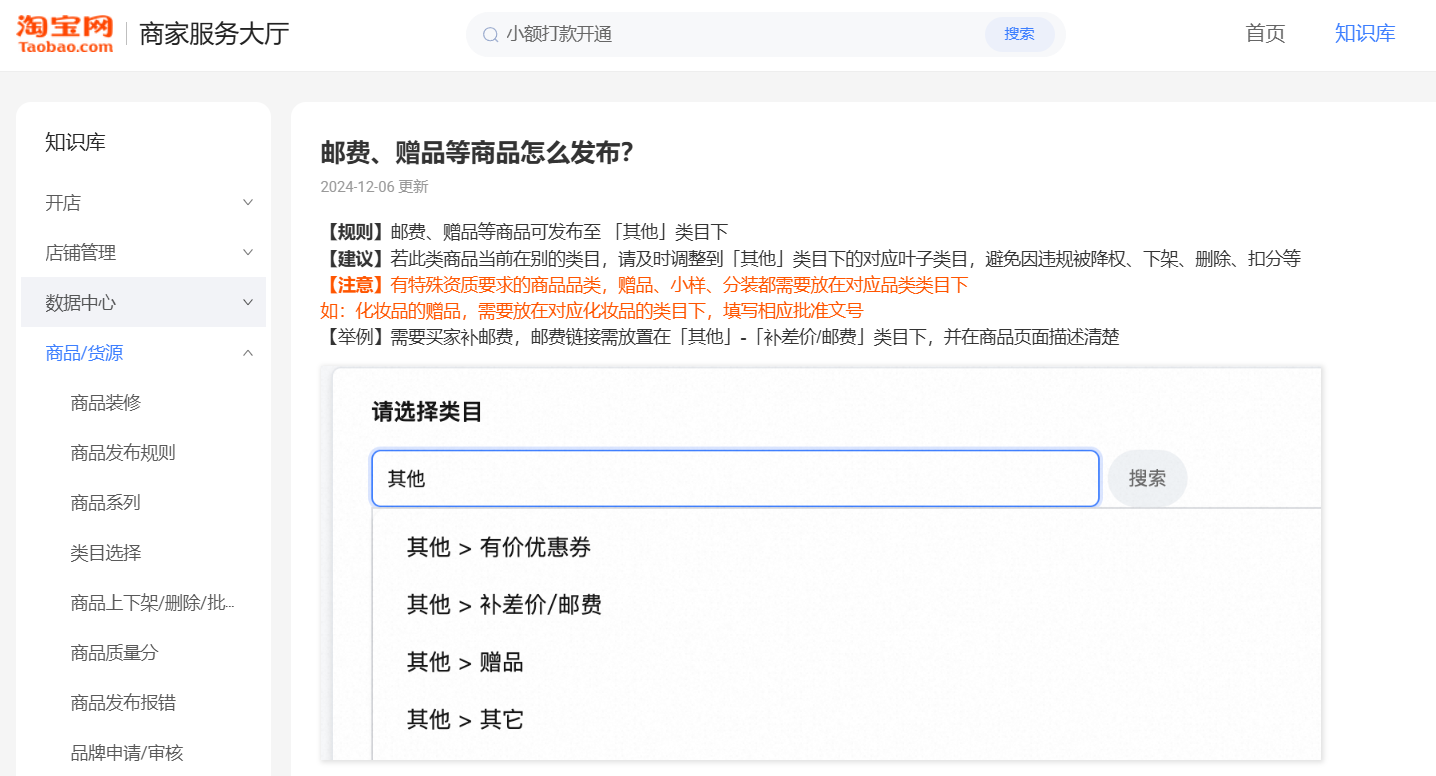The width and height of the screenshot is (1436, 776).
Task: Expand the 店铺管理 section chevron
Action: pyautogui.click(x=248, y=252)
